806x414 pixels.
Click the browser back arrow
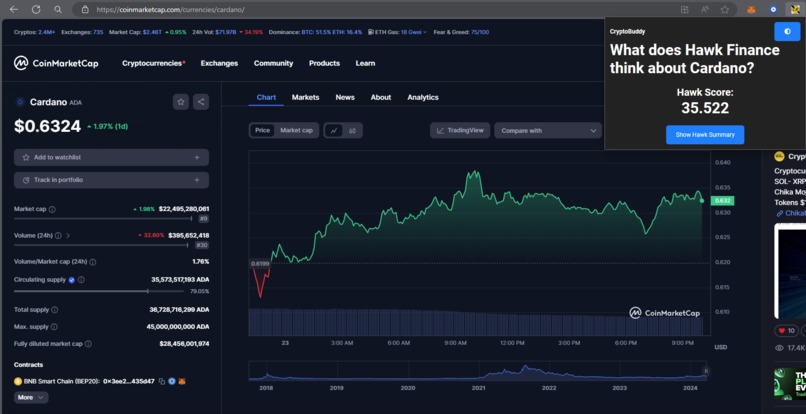14,9
